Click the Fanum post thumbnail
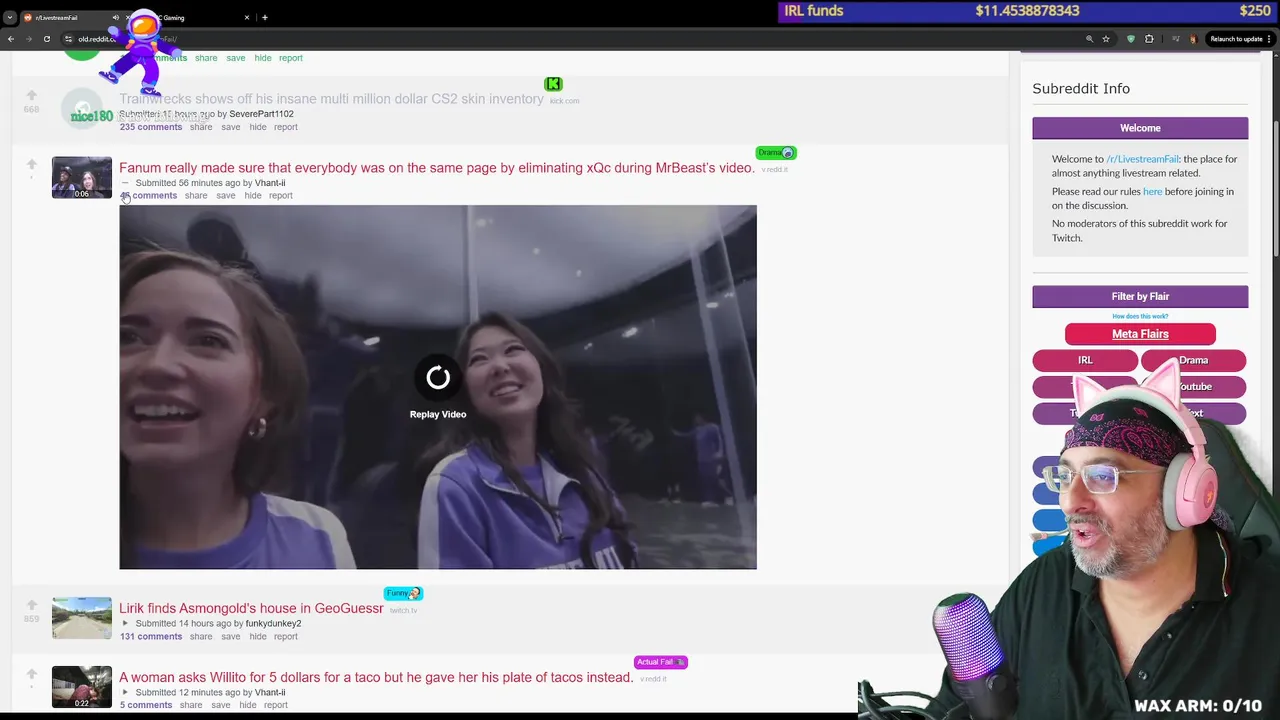 [82, 177]
